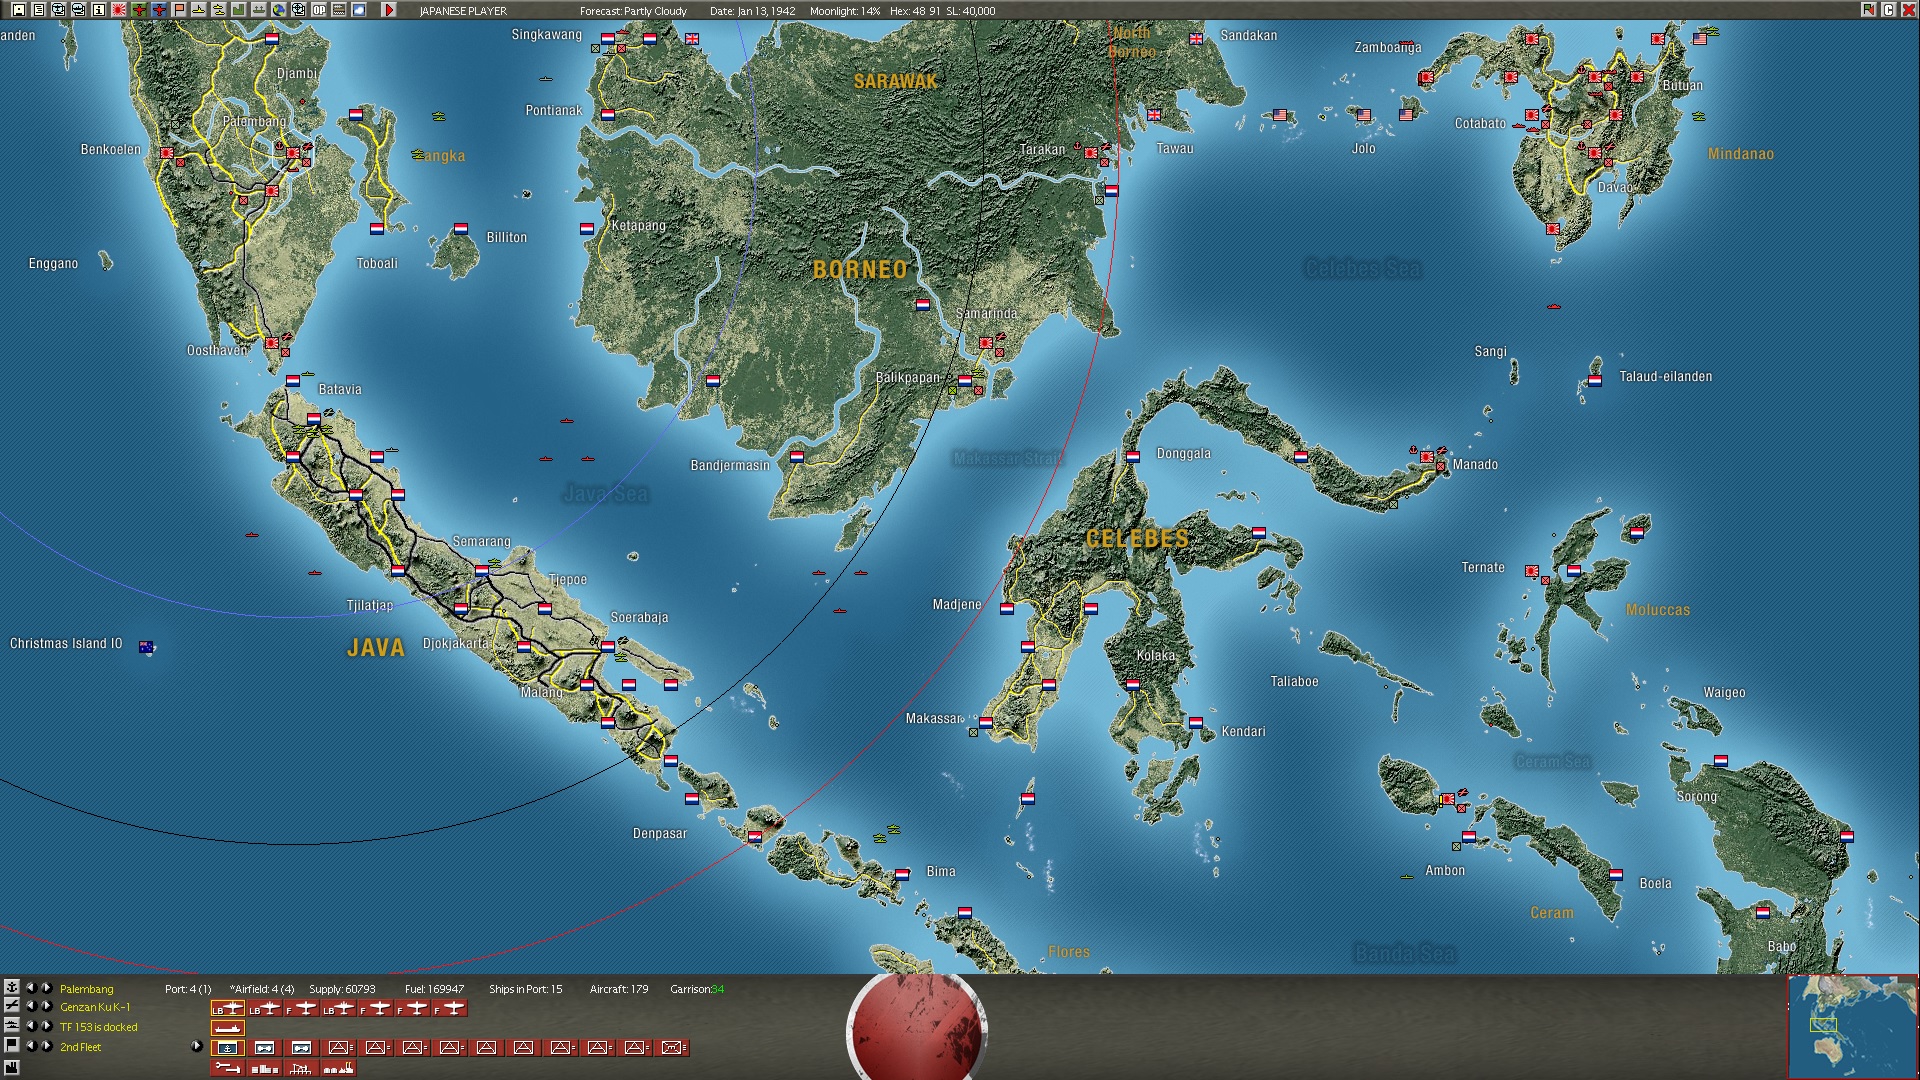Image resolution: width=1920 pixels, height=1080 pixels.
Task: Click the Dutch flag at Donggala
Action: click(x=1133, y=457)
